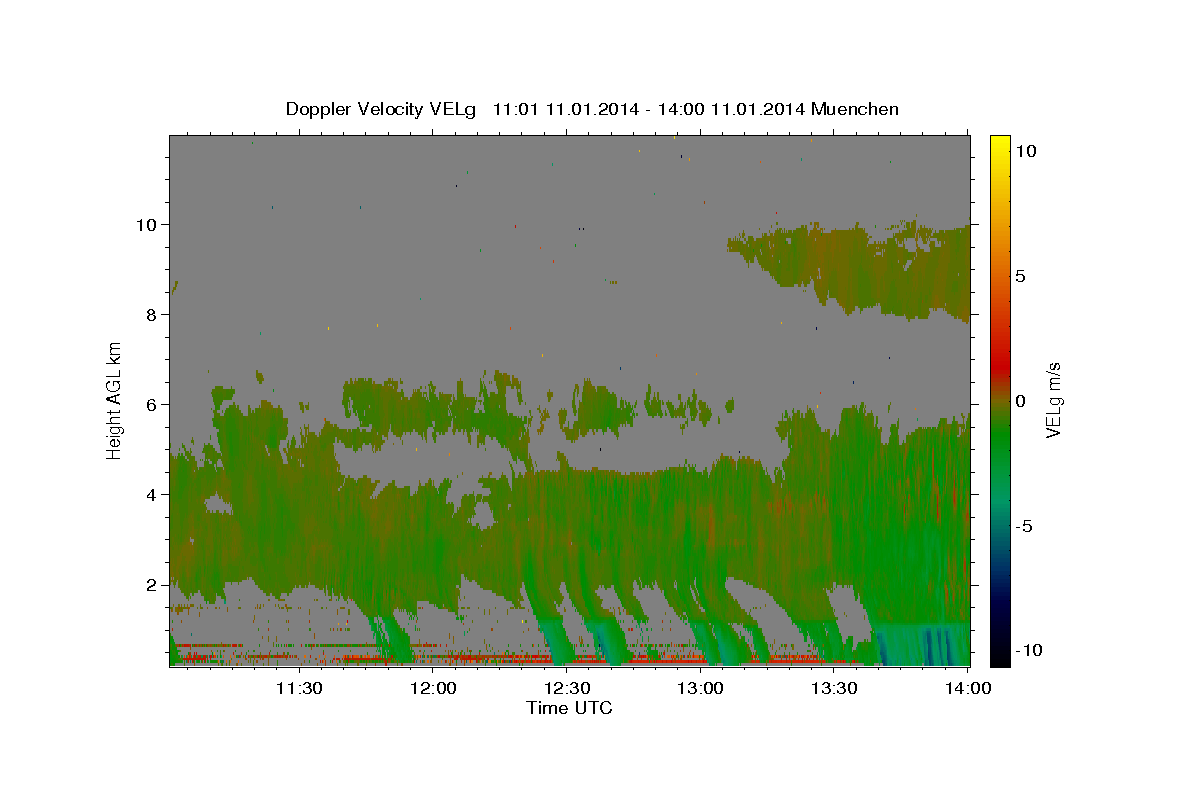The width and height of the screenshot is (1200, 800).
Task: Select the 13:00 time tick label
Action: pos(700,688)
